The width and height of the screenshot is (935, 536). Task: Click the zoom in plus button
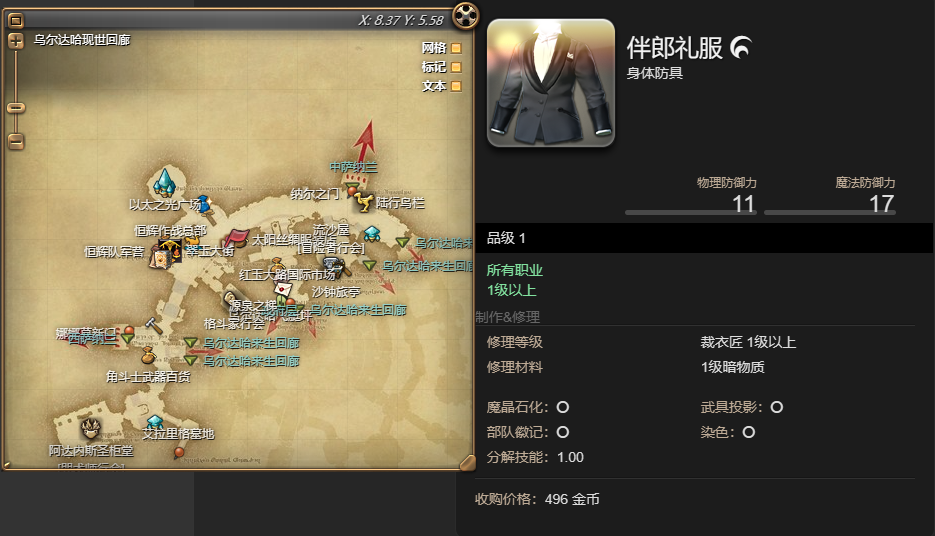(16, 41)
